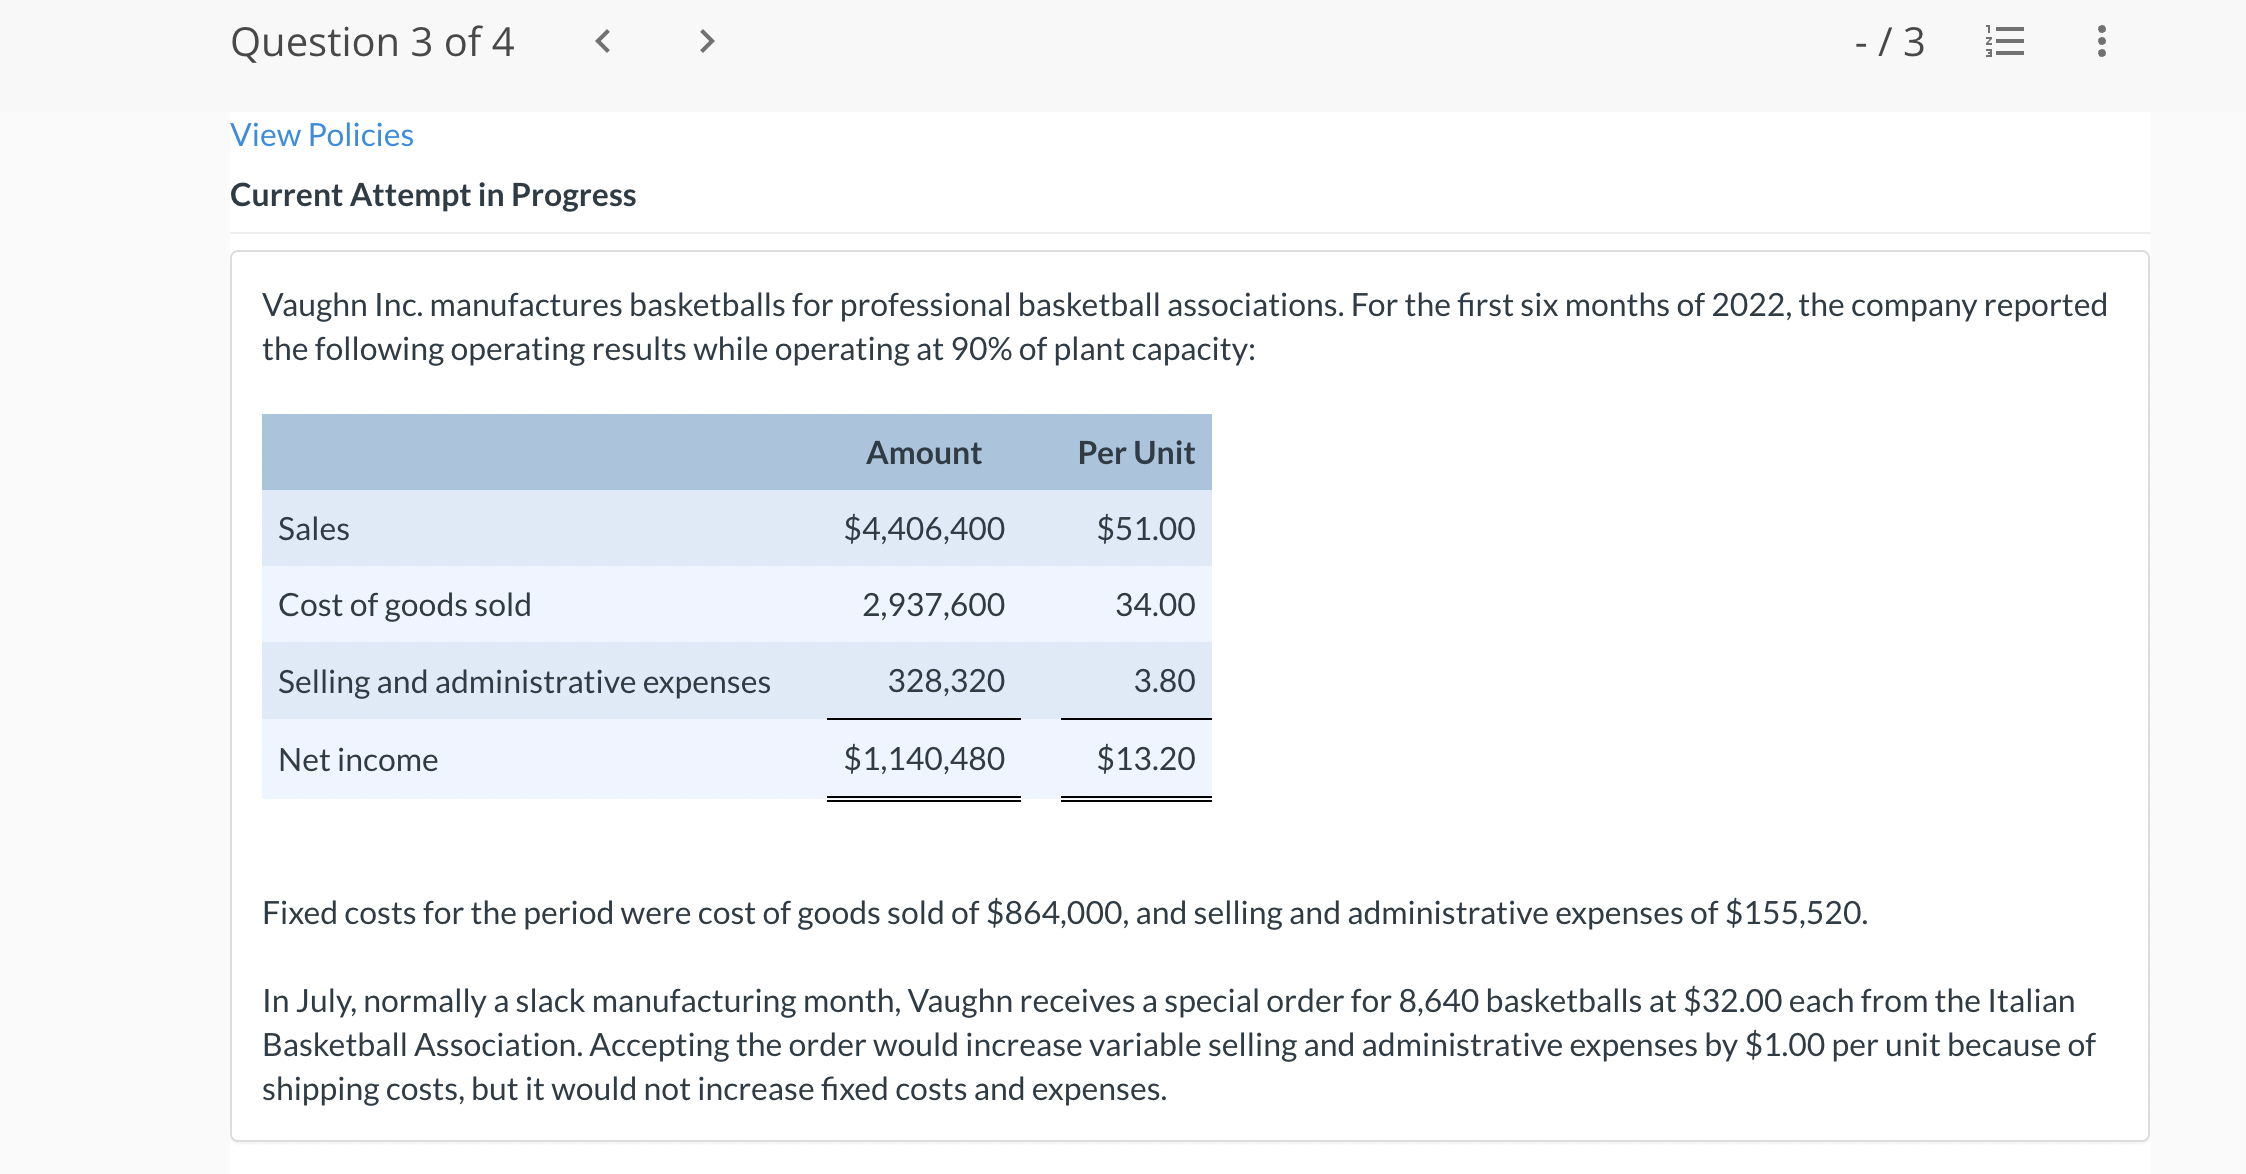The image size is (2246, 1174).
Task: Select the net income per-unit value $13.20
Action: pyautogui.click(x=1146, y=759)
